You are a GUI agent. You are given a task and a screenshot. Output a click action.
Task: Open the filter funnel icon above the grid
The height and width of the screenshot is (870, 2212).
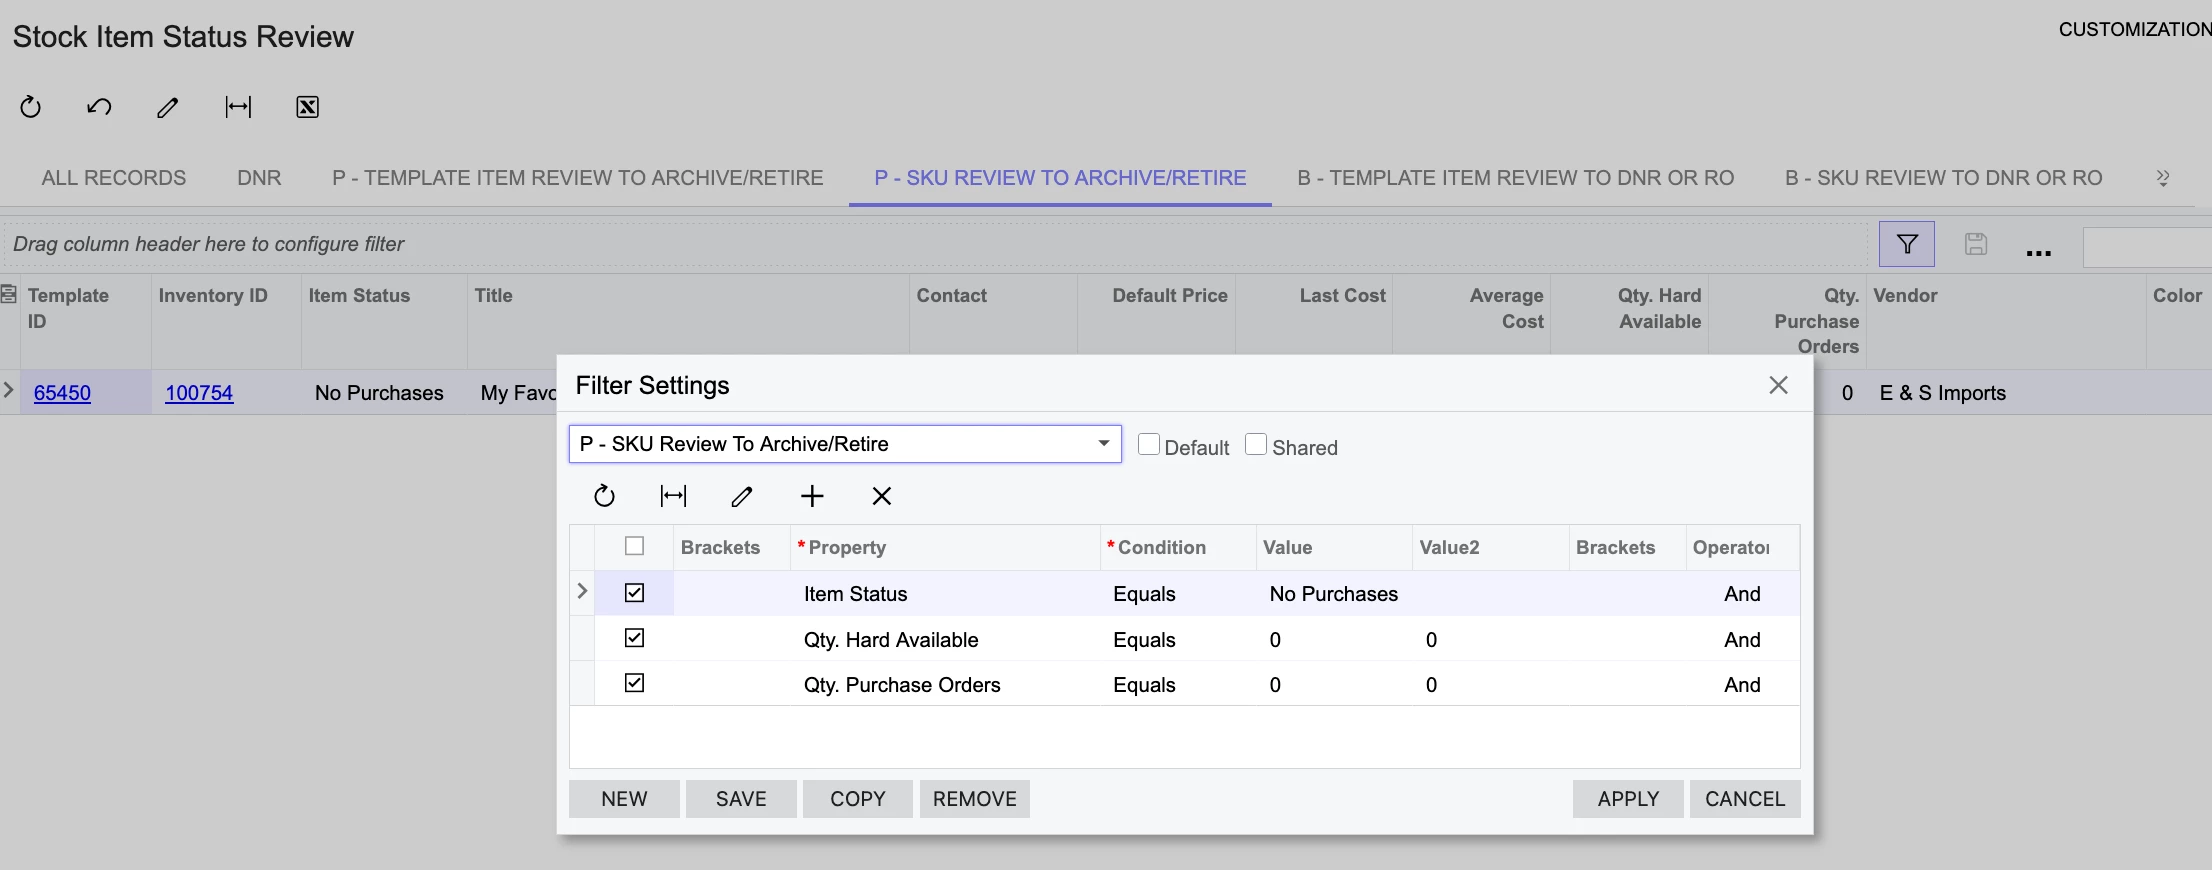pyautogui.click(x=1906, y=244)
